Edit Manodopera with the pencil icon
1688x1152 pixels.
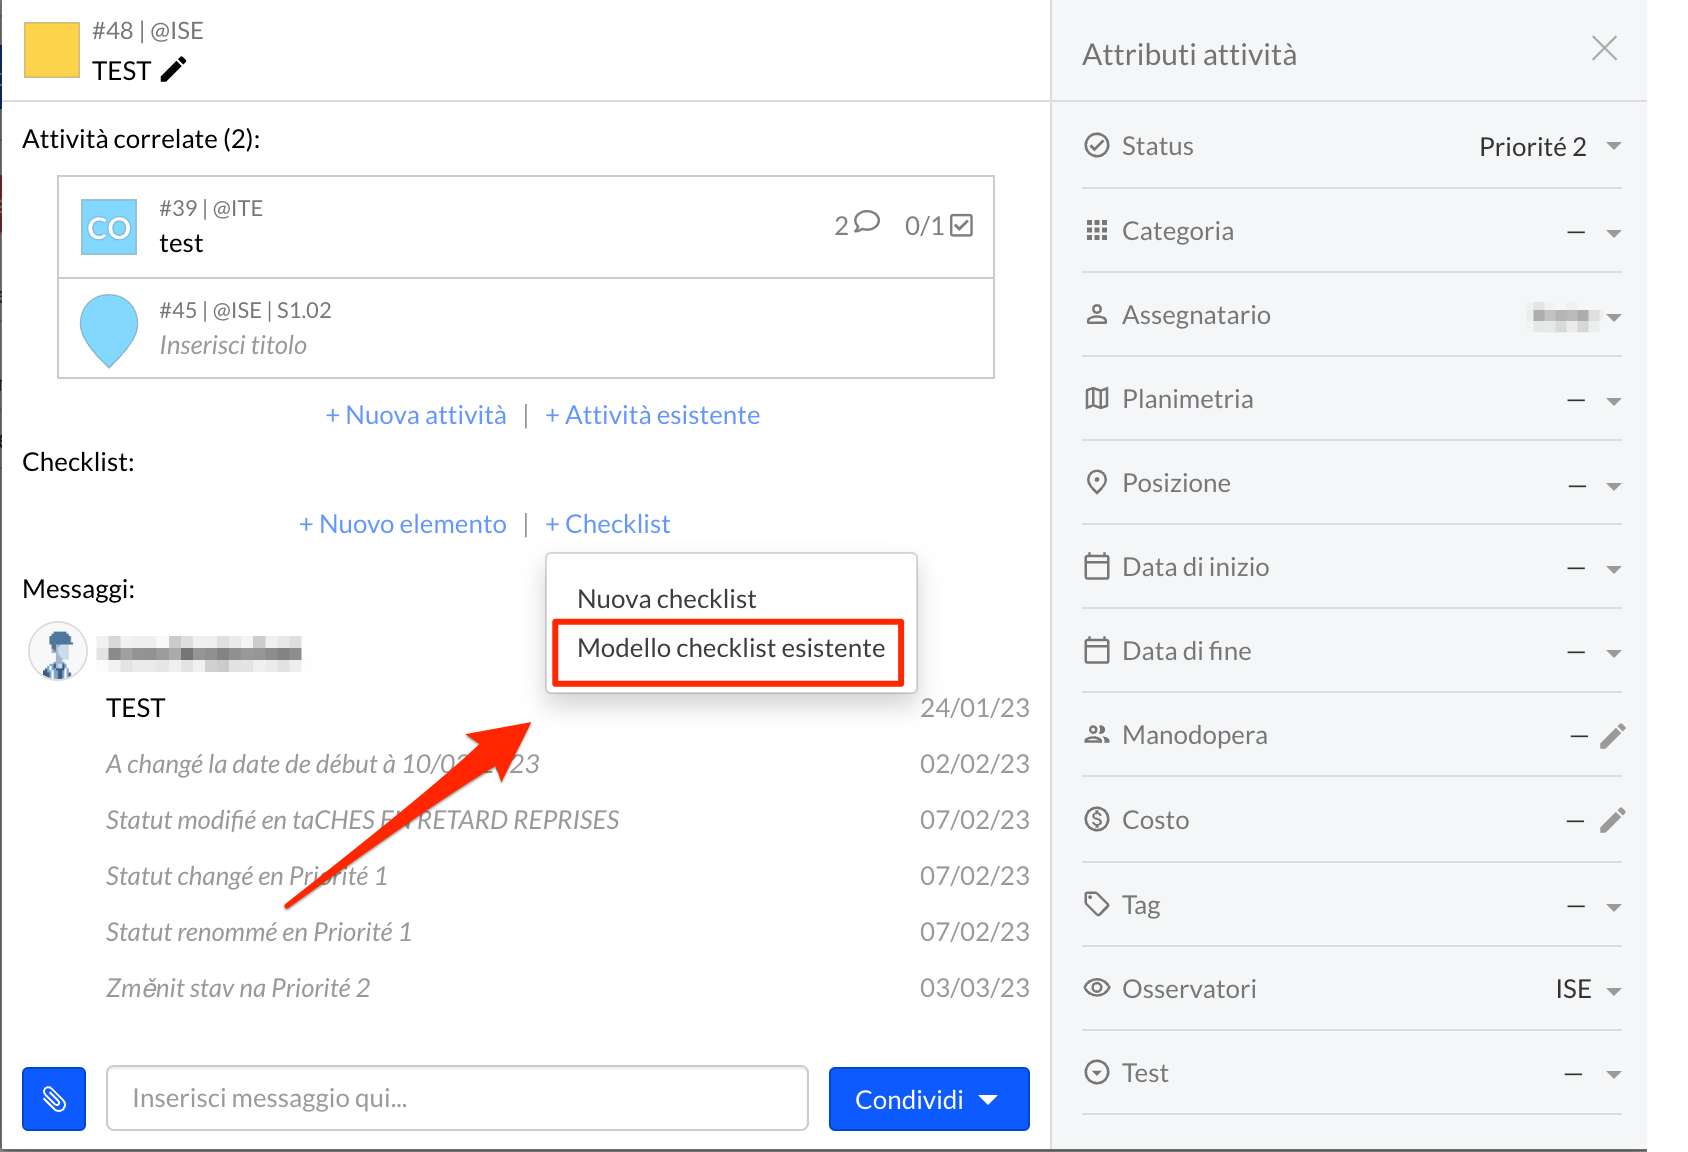(1611, 736)
